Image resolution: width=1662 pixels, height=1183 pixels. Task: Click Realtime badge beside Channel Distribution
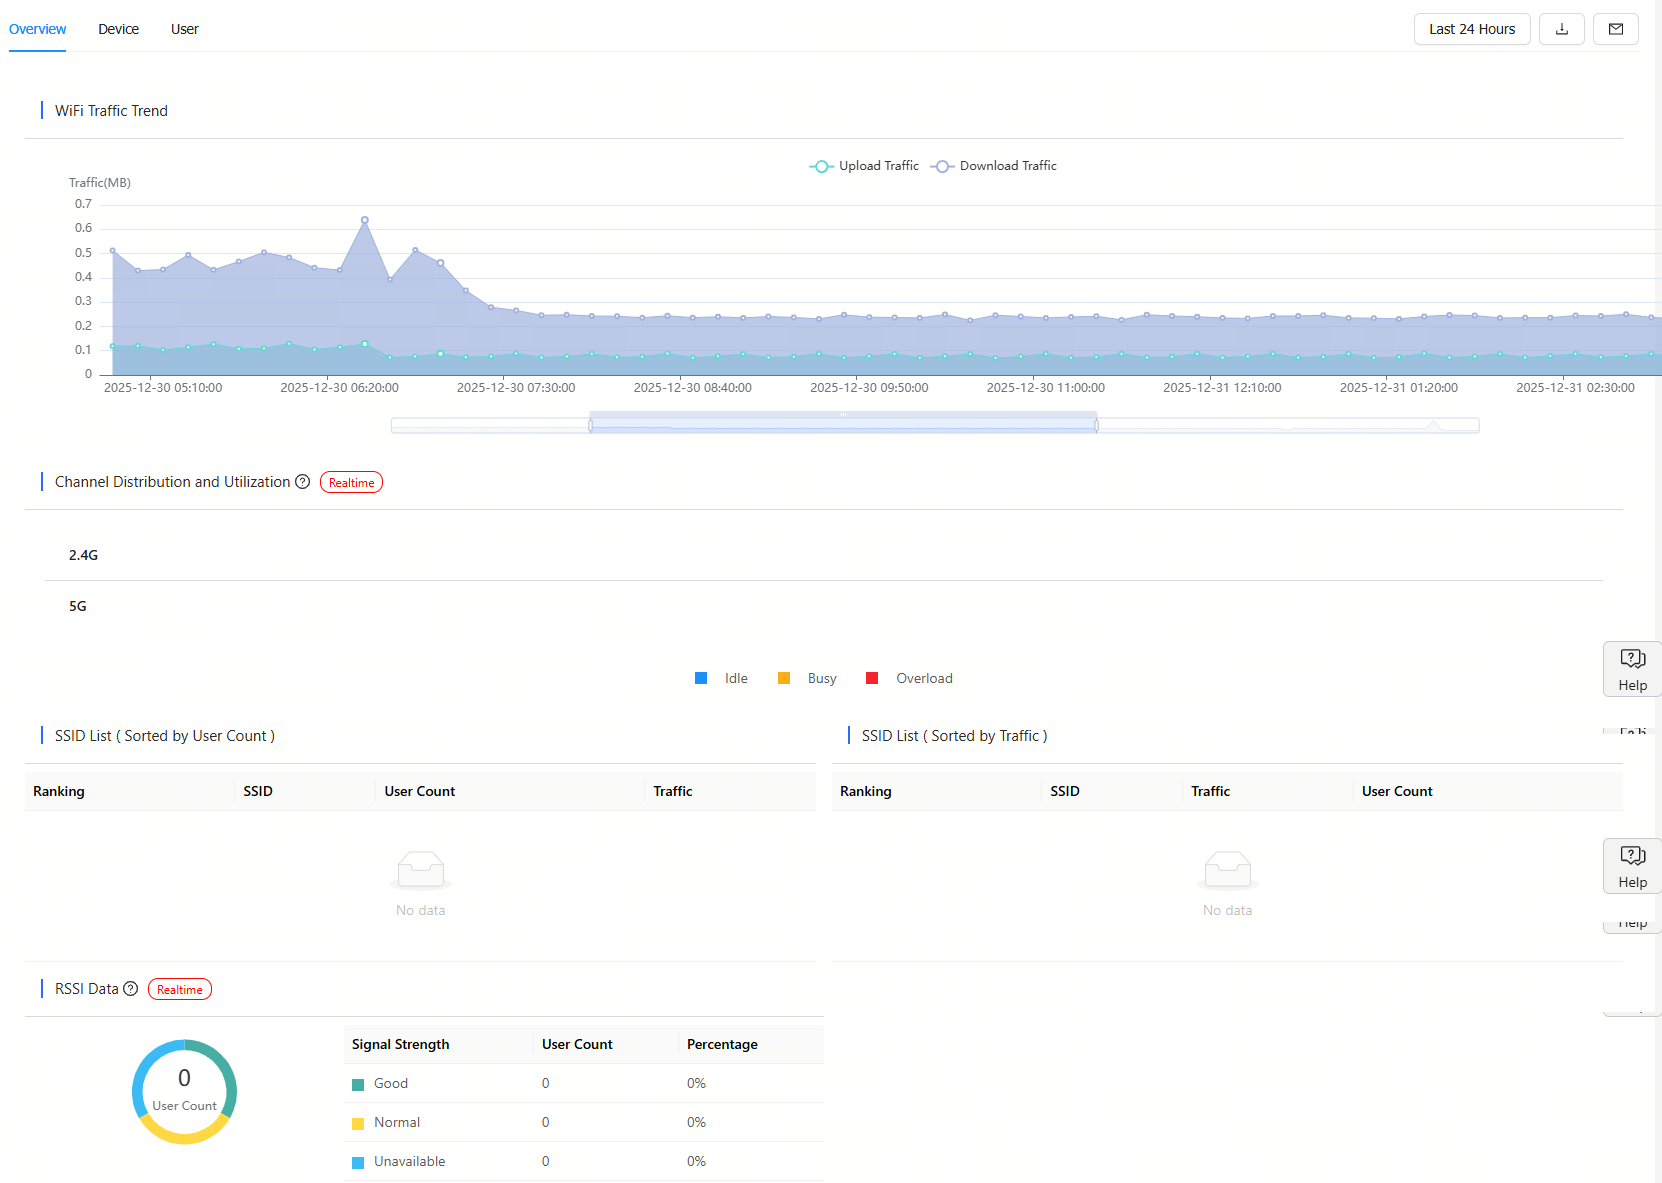click(351, 482)
